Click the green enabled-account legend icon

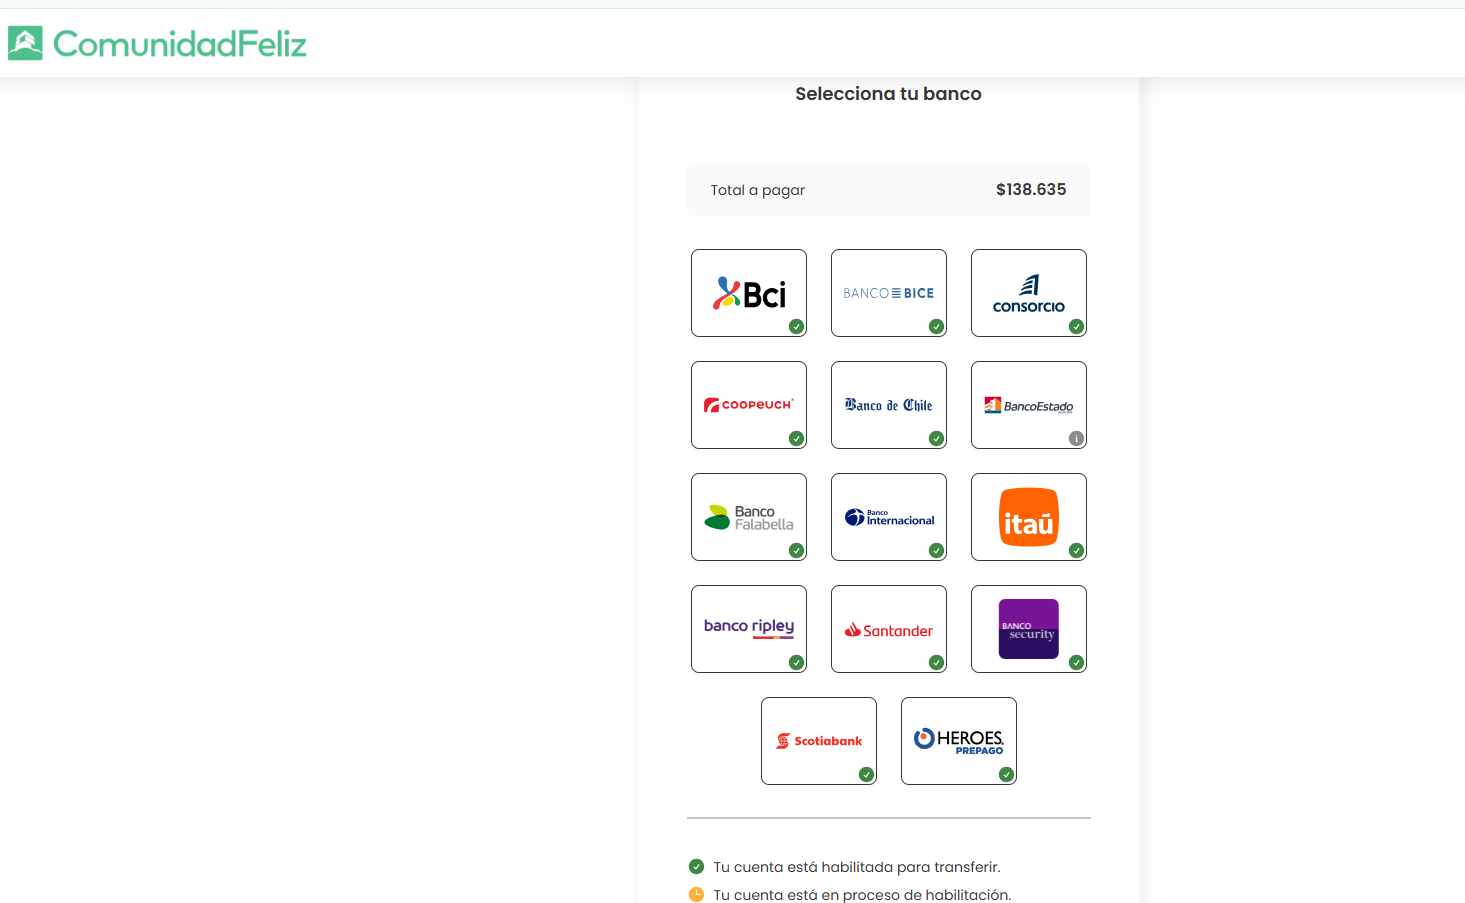(x=696, y=867)
